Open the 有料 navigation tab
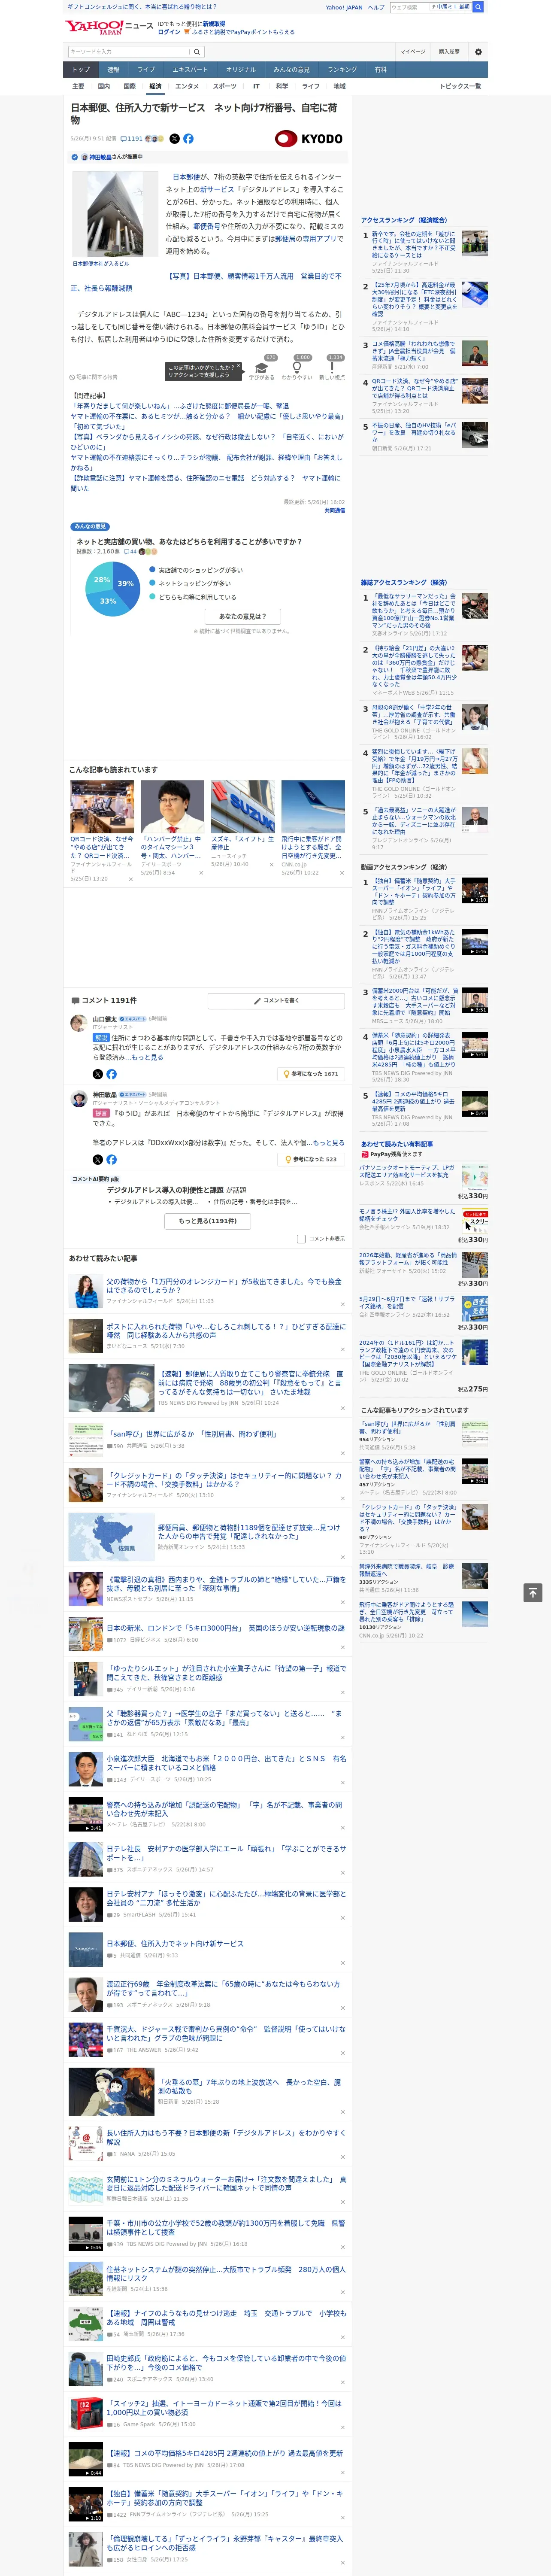This screenshot has width=551, height=2576. pyautogui.click(x=380, y=70)
